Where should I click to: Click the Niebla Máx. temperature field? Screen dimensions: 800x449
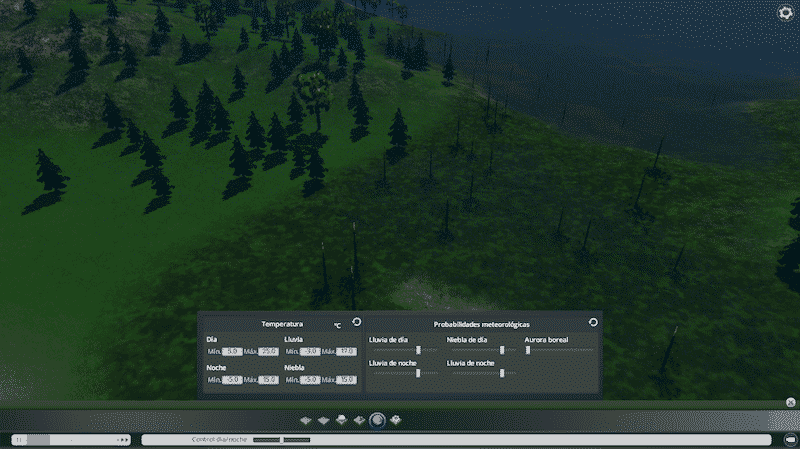[x=346, y=380]
